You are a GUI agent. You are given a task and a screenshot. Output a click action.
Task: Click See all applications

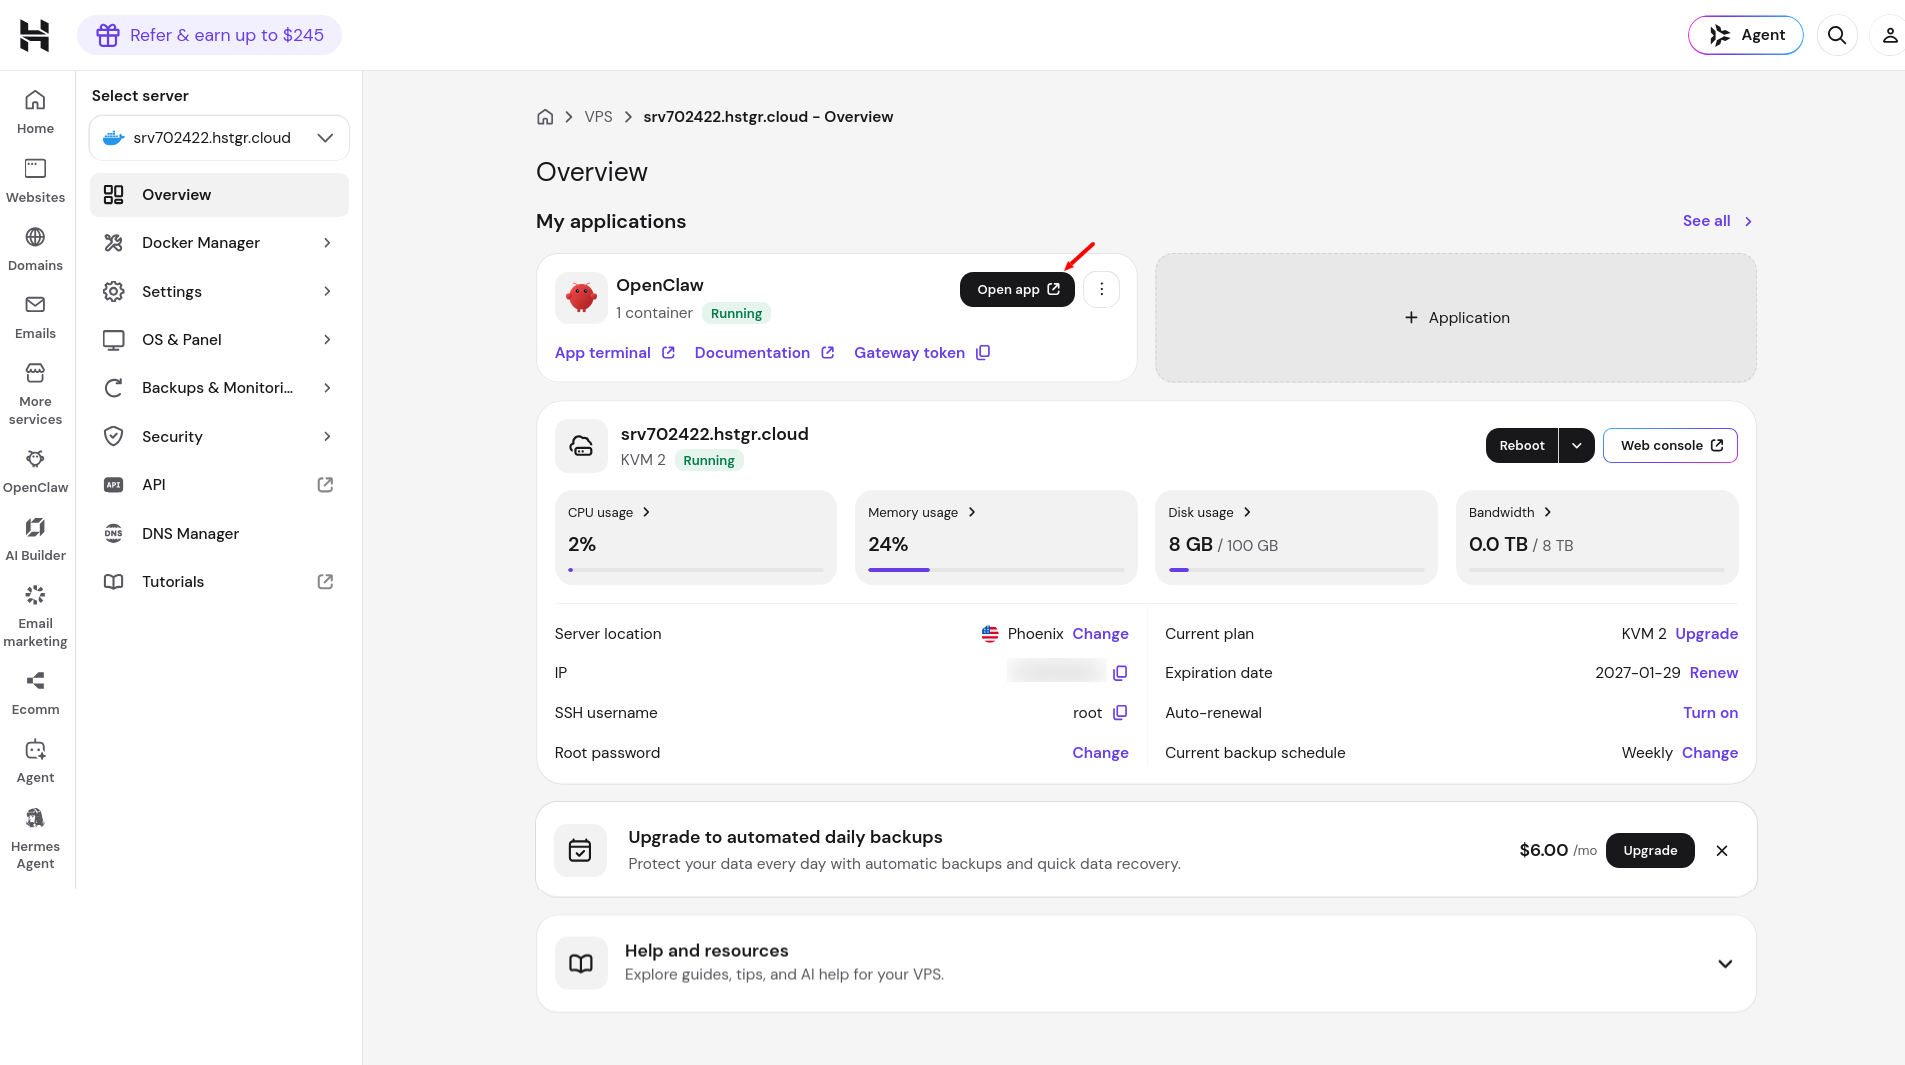pyautogui.click(x=1717, y=221)
